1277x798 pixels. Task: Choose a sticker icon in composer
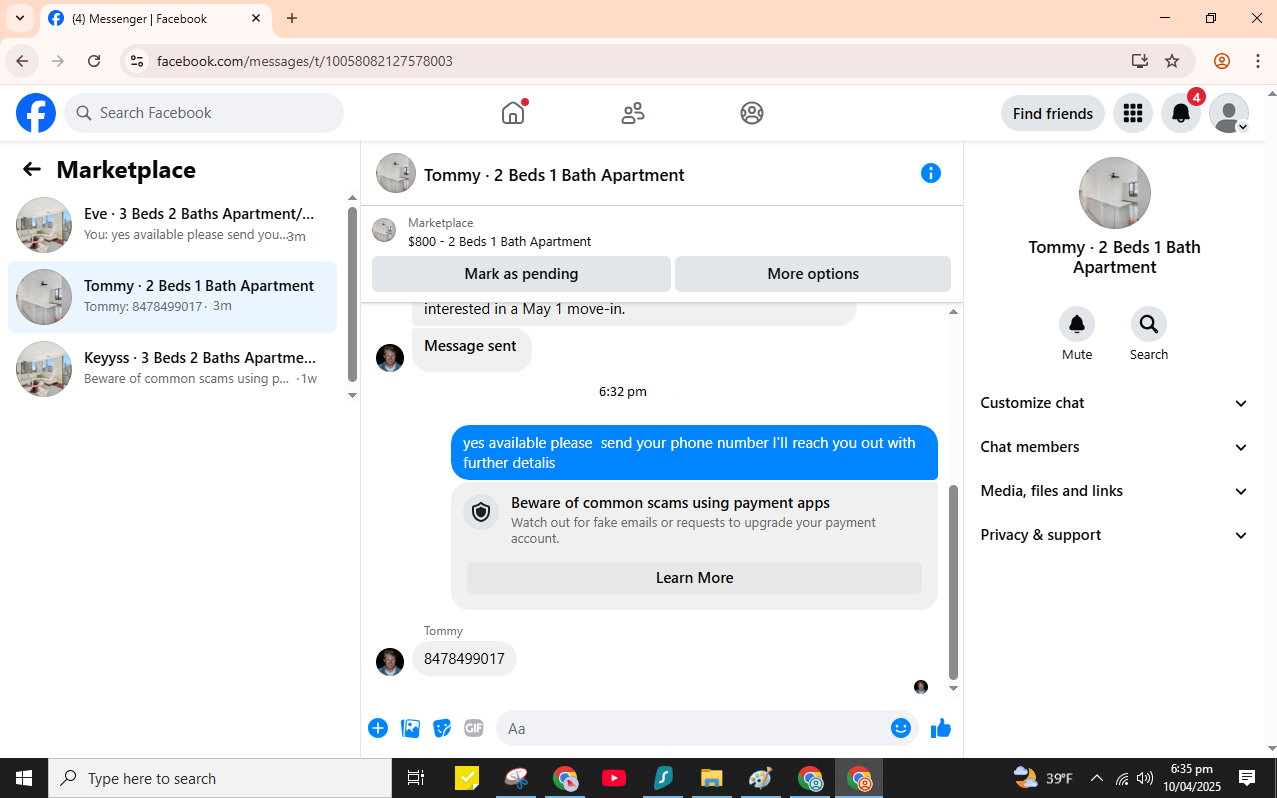(x=442, y=728)
